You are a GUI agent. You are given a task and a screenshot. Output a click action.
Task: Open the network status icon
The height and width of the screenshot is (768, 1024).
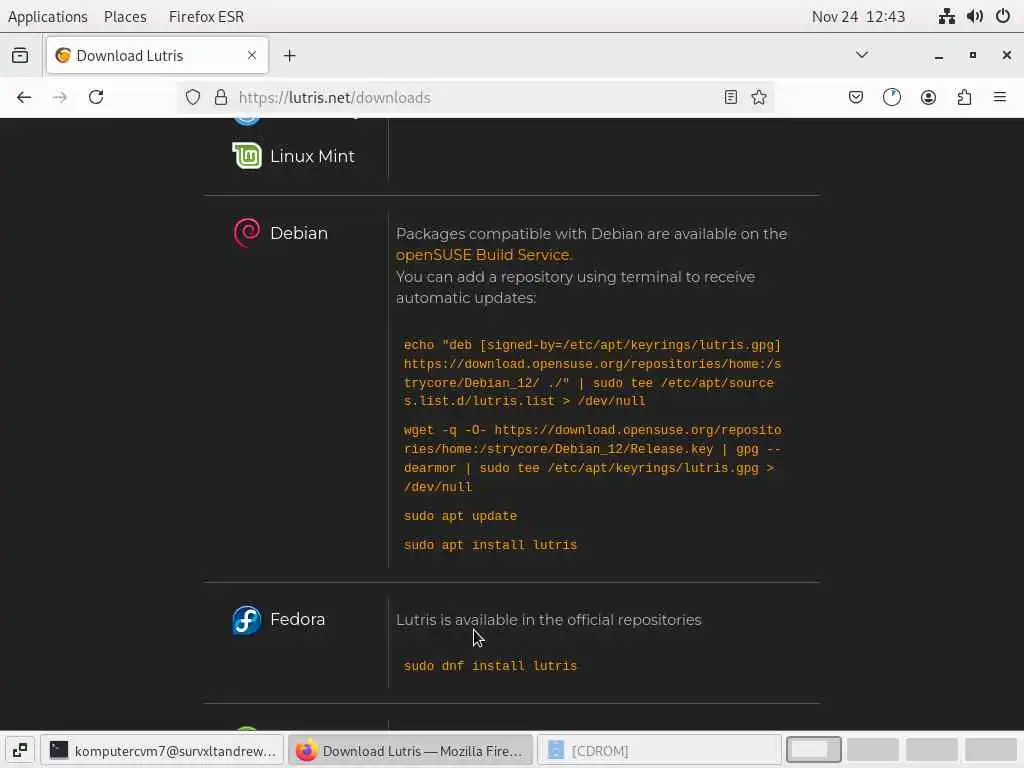(x=947, y=16)
